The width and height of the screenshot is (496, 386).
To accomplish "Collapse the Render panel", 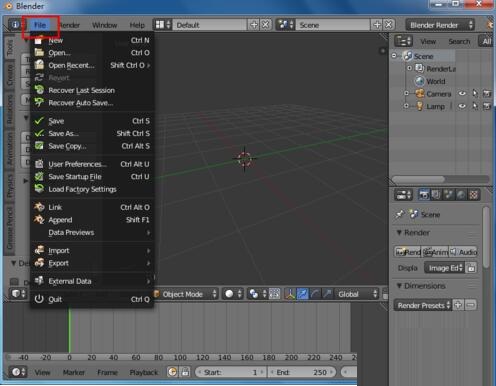I will [399, 232].
